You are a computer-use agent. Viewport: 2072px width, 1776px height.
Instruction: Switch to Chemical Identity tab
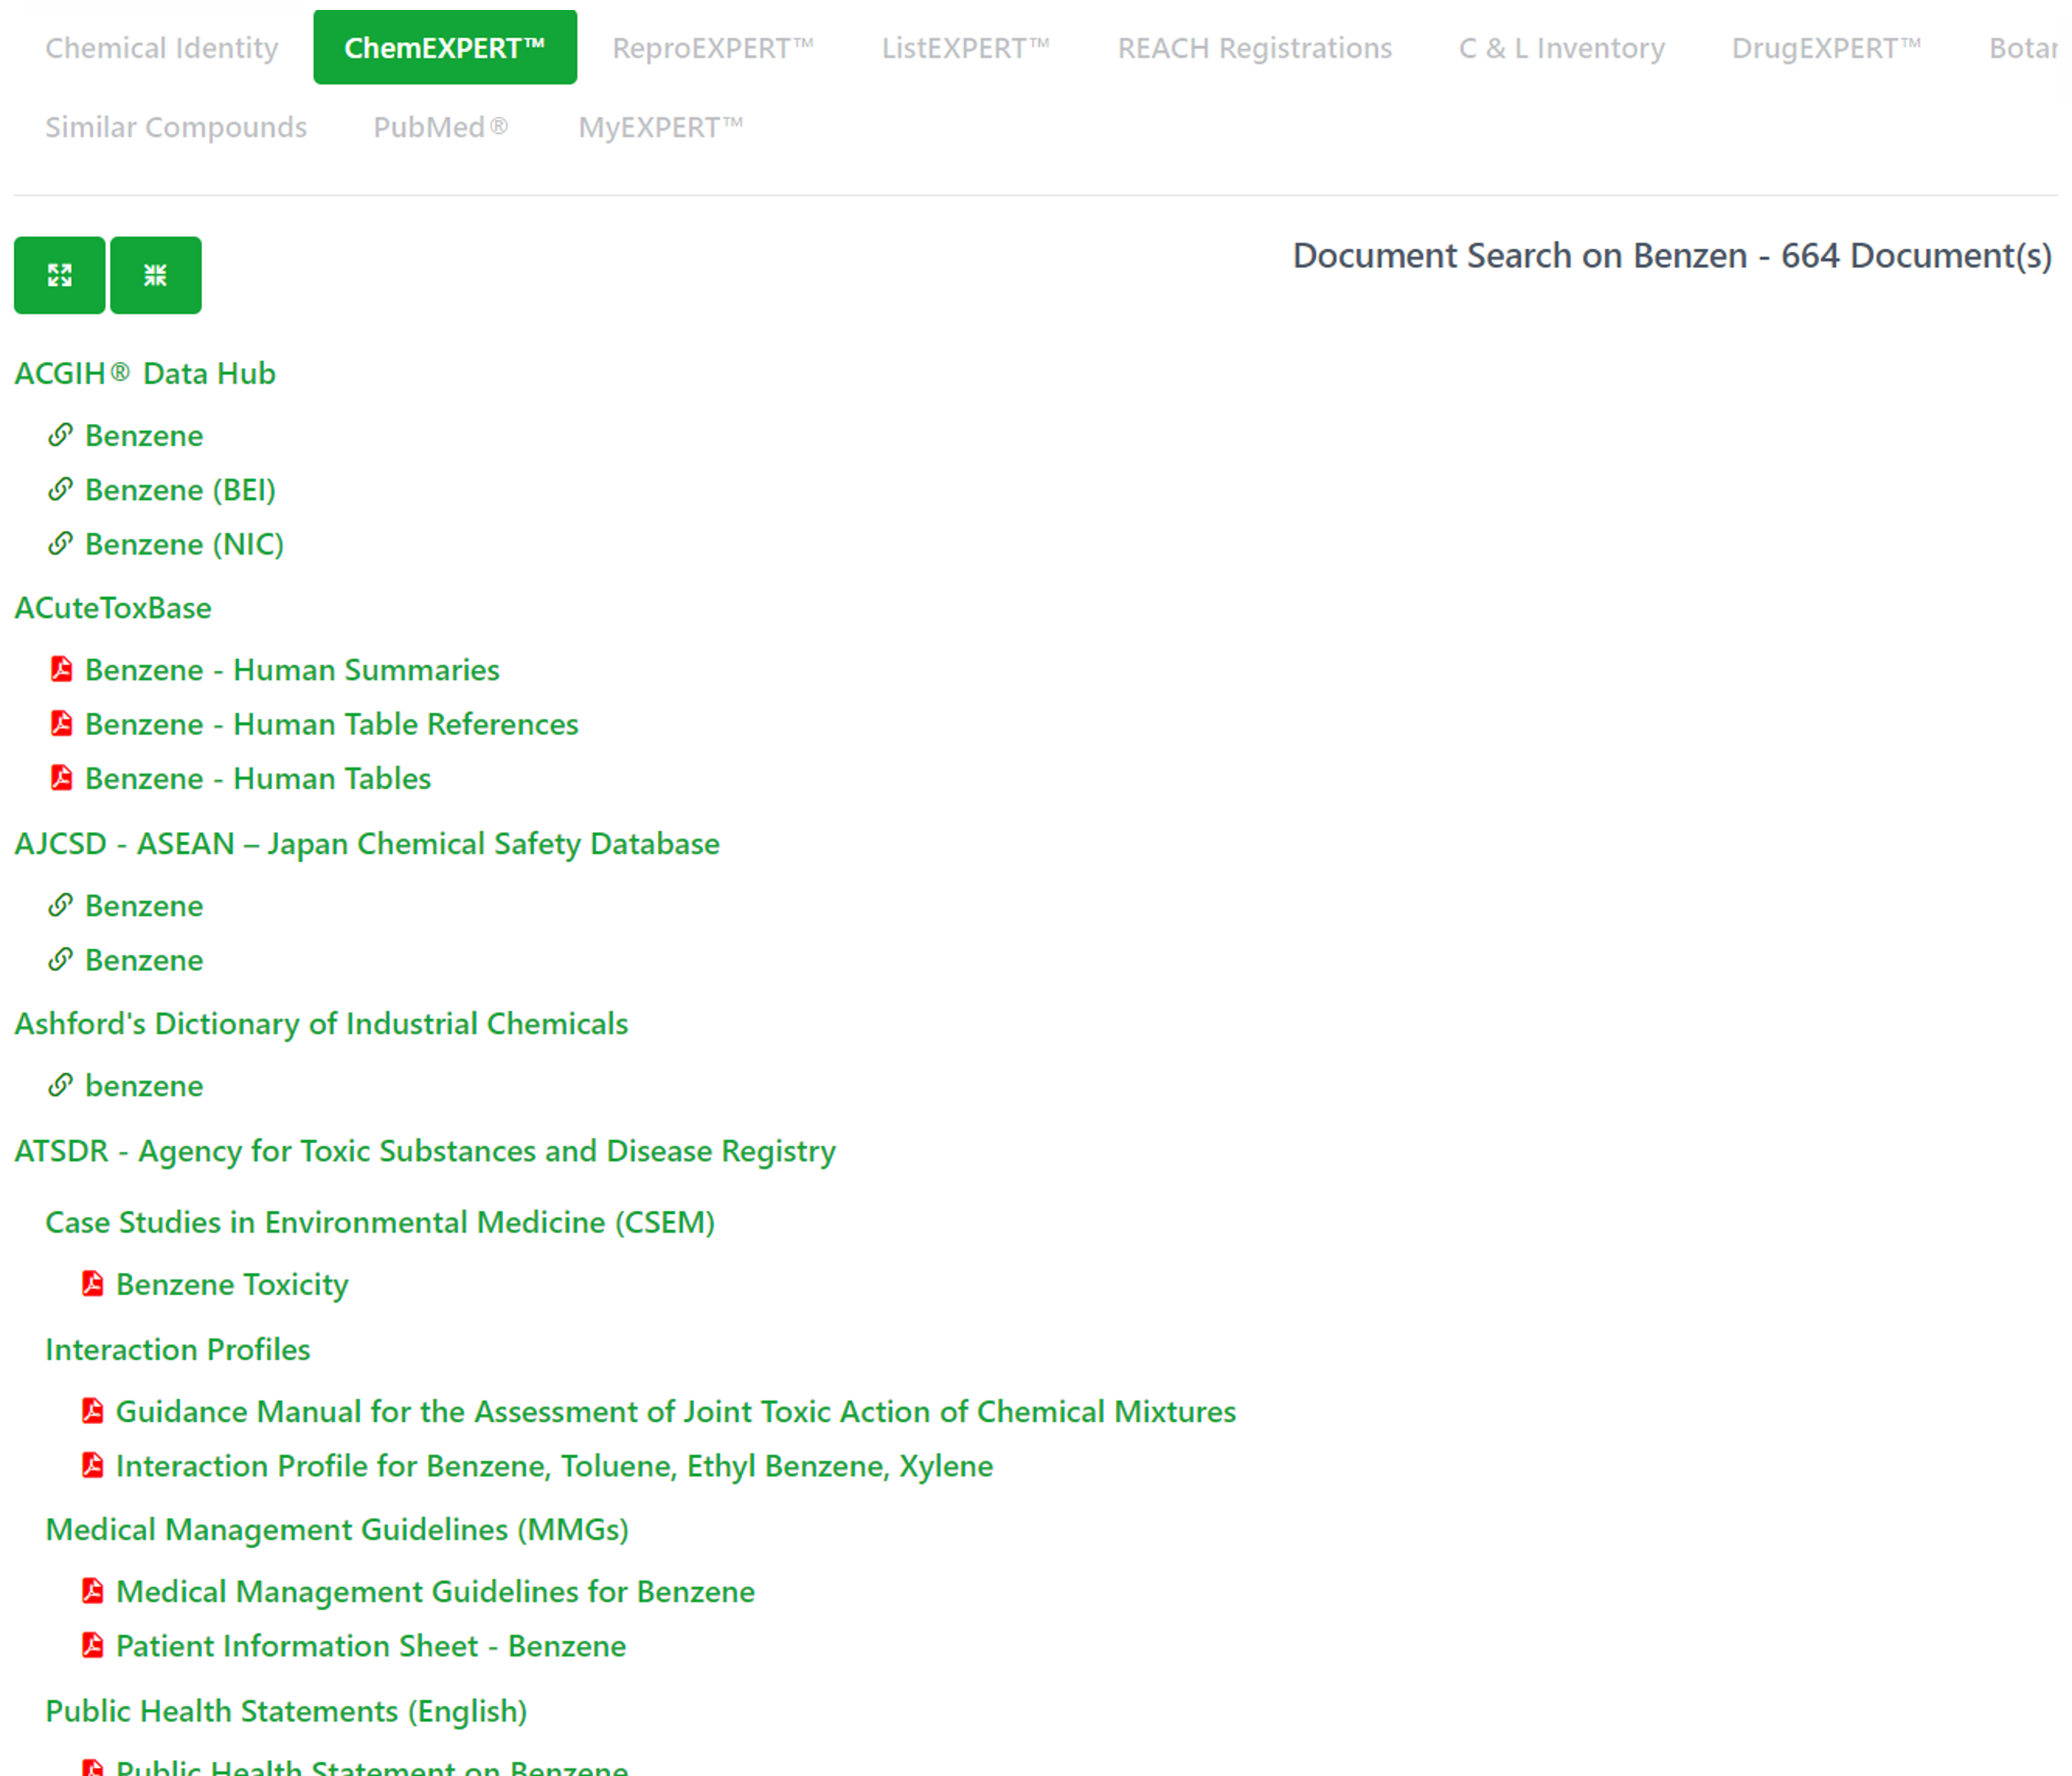point(162,47)
